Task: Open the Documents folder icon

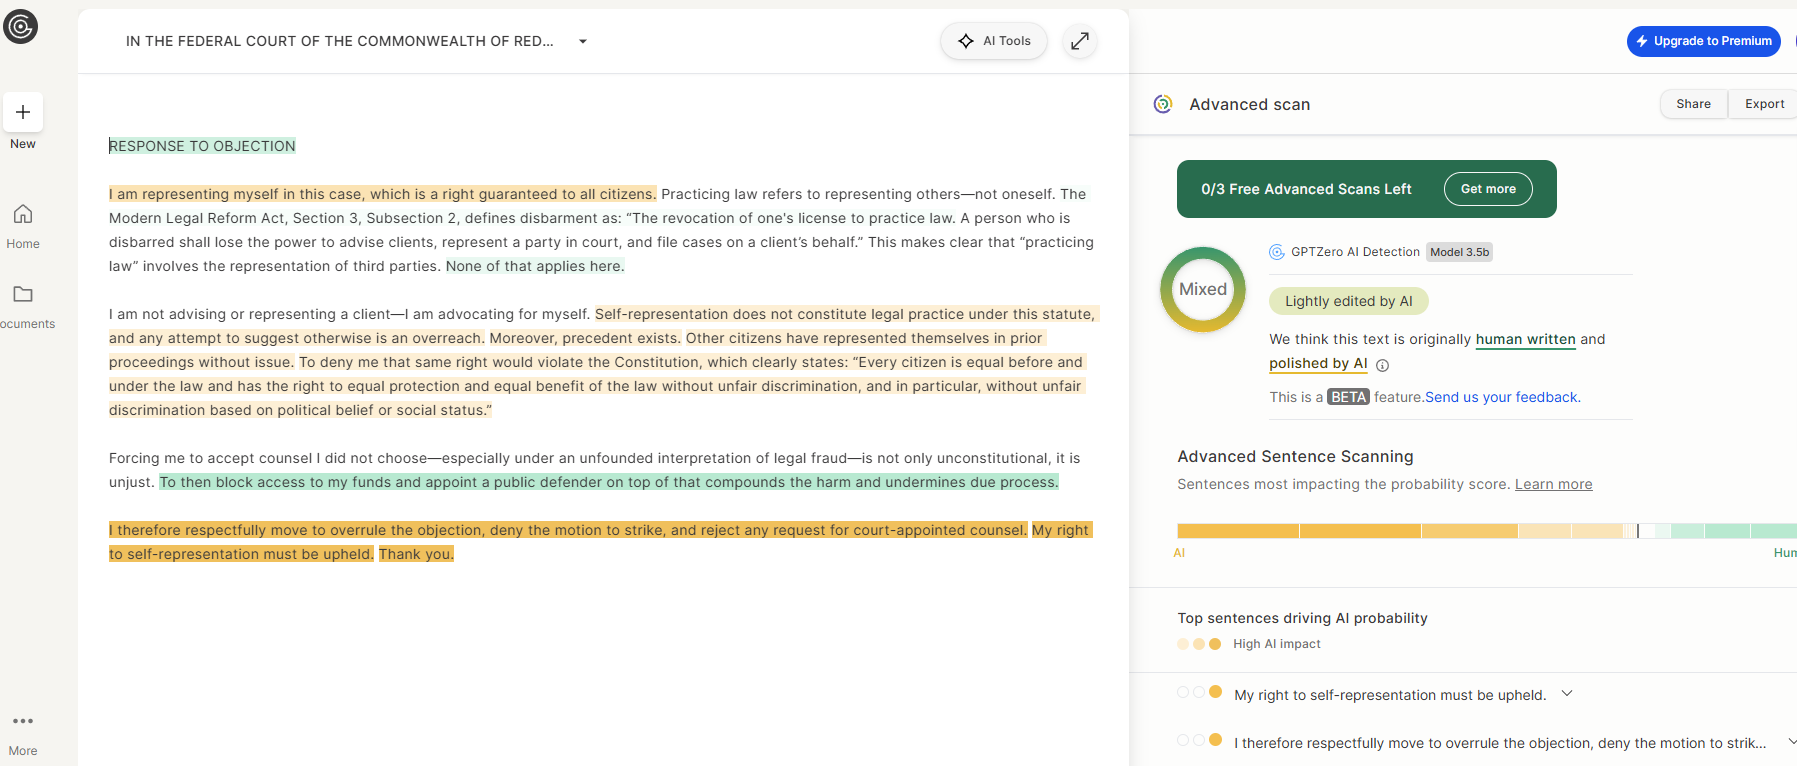Action: [23, 294]
